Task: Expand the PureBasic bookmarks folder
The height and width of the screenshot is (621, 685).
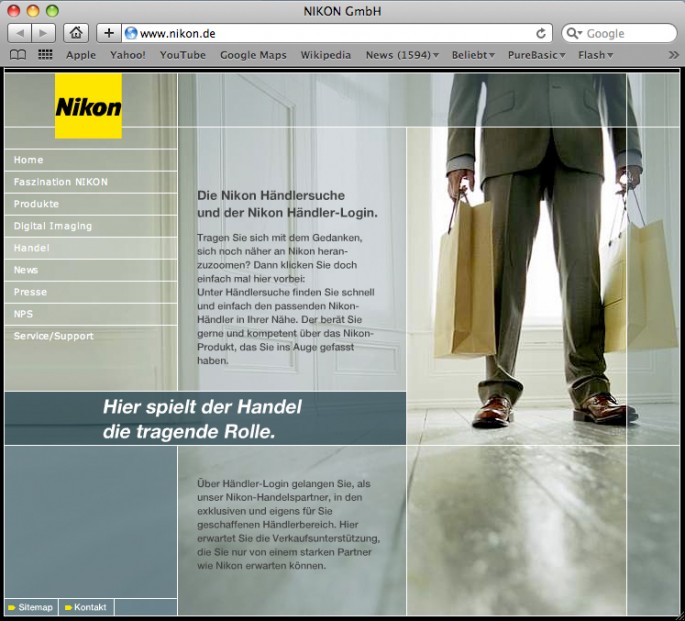Action: [x=536, y=55]
